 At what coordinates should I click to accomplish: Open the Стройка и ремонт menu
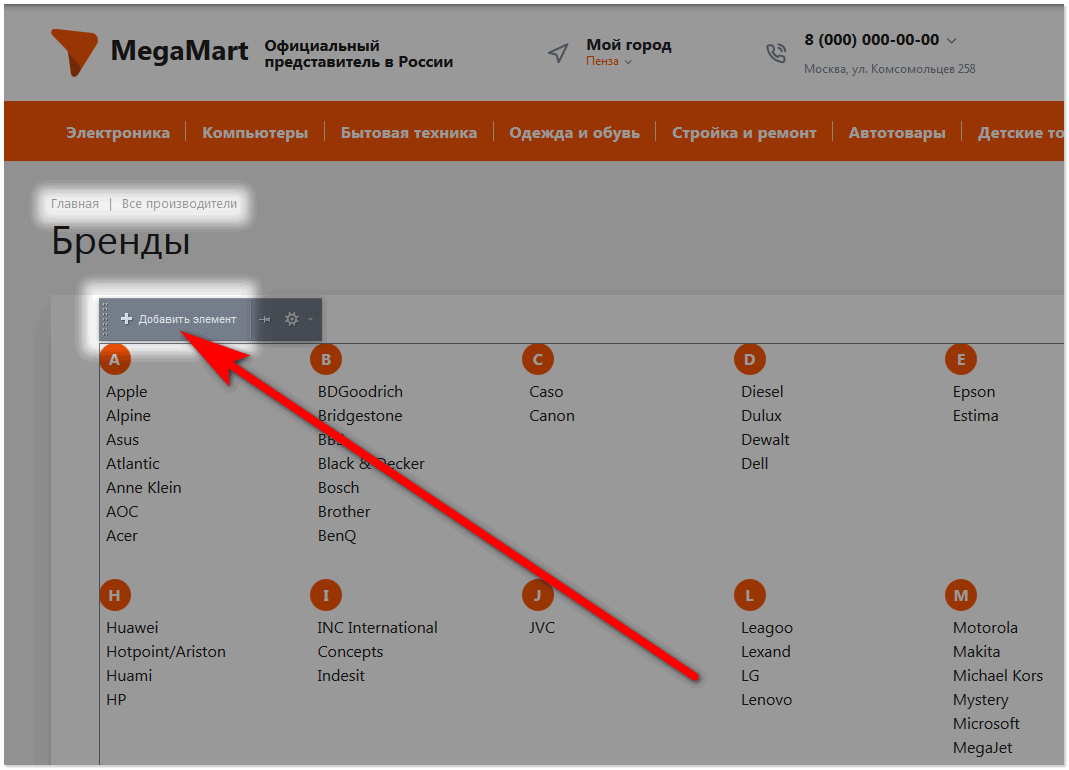point(744,132)
